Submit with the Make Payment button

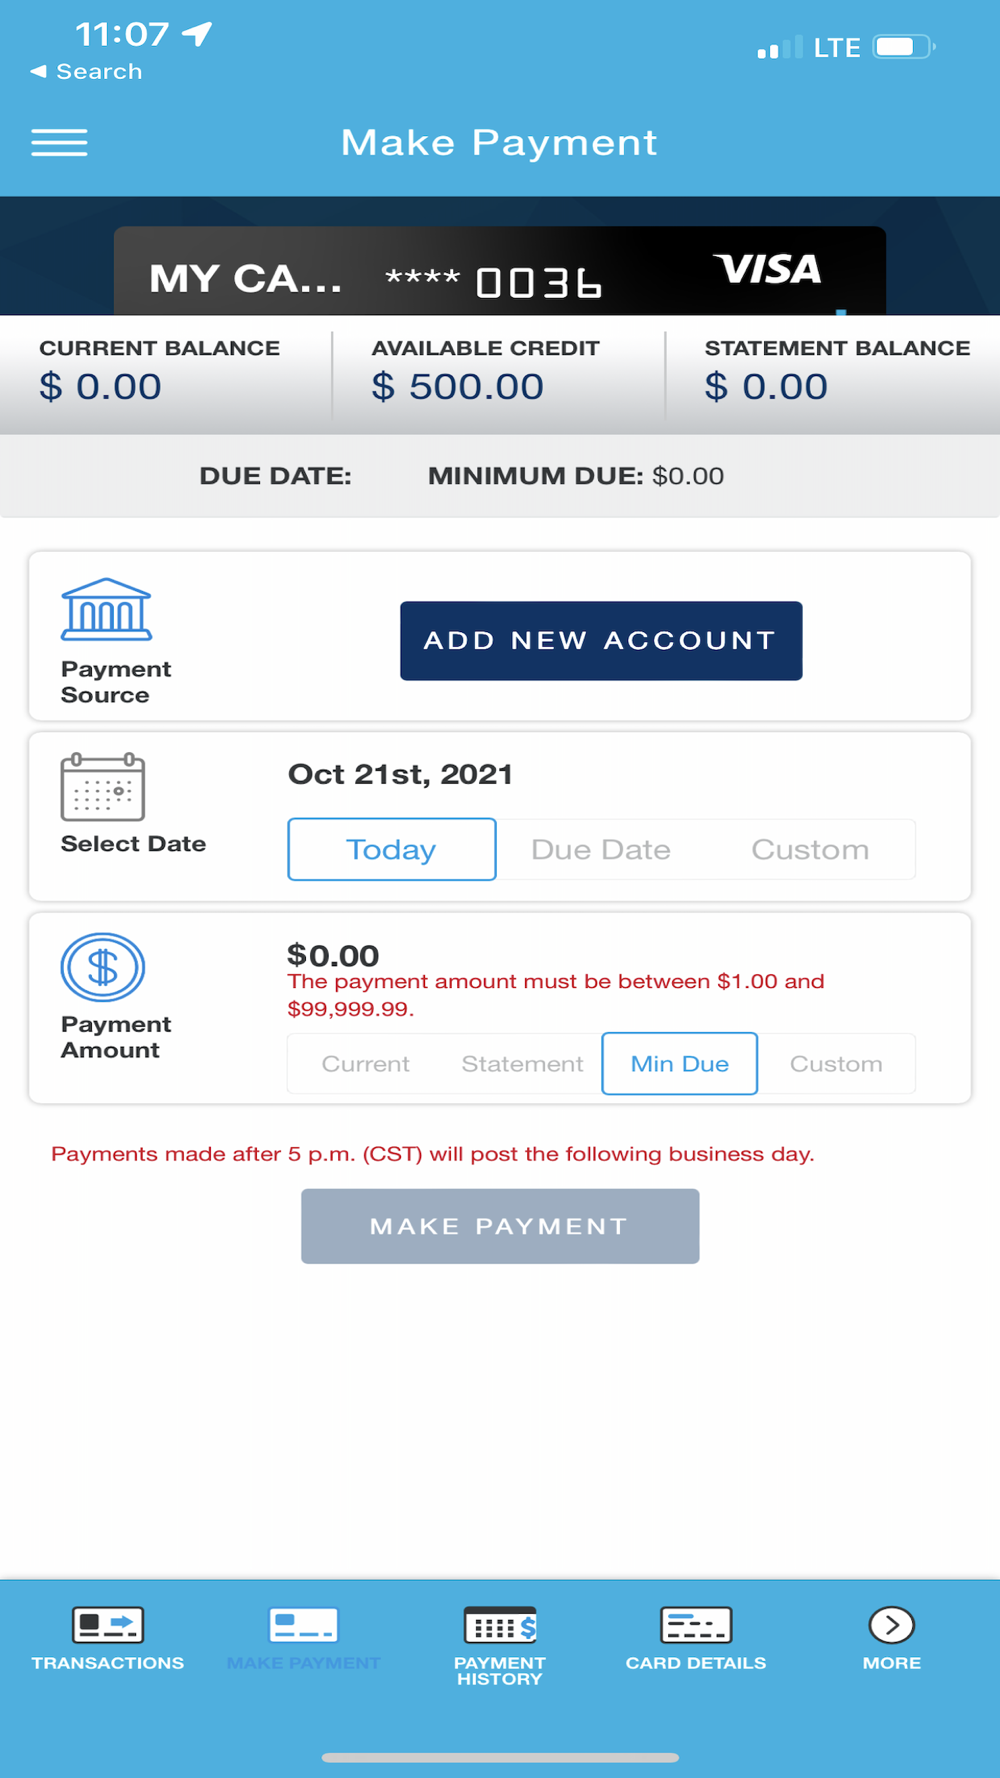coord(500,1226)
